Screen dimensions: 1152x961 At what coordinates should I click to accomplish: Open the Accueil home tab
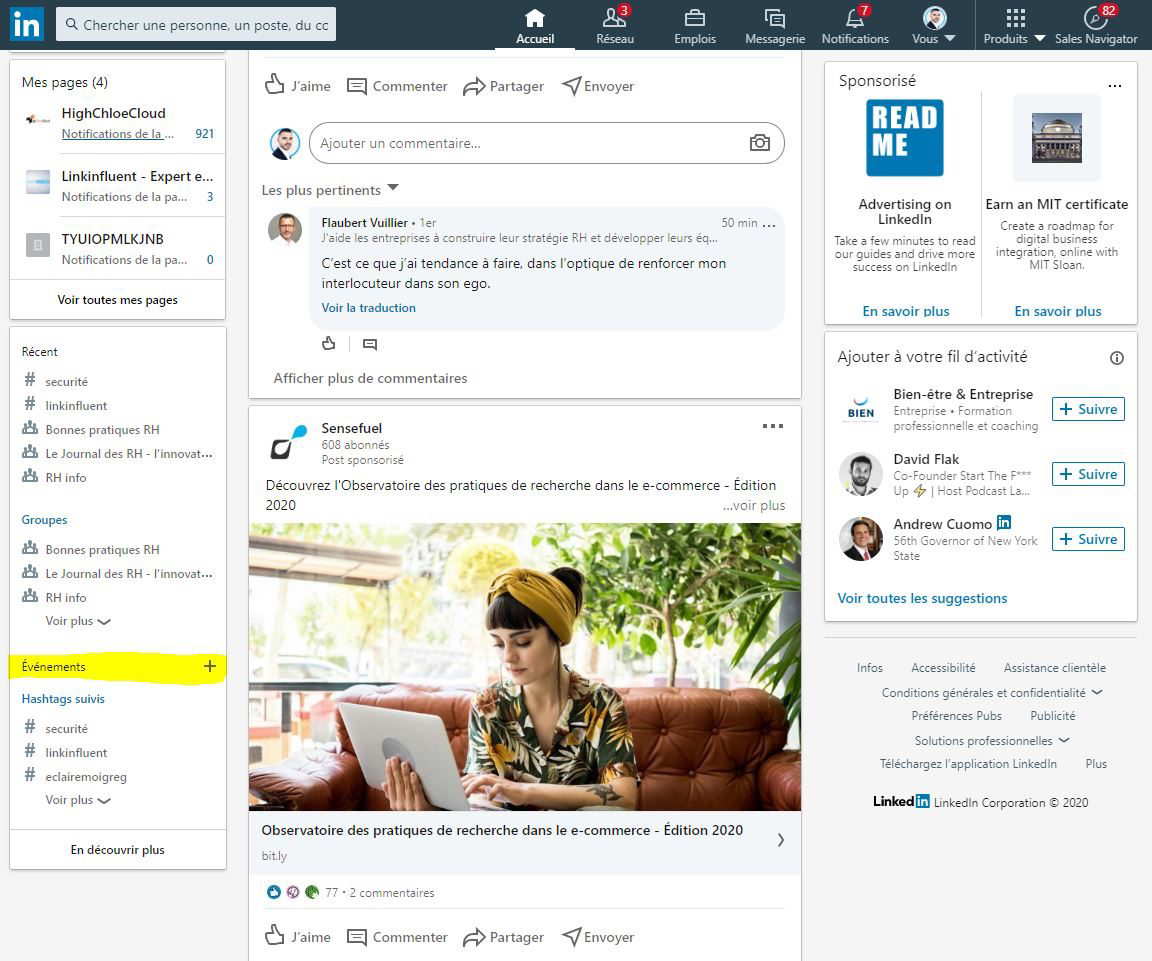point(534,26)
